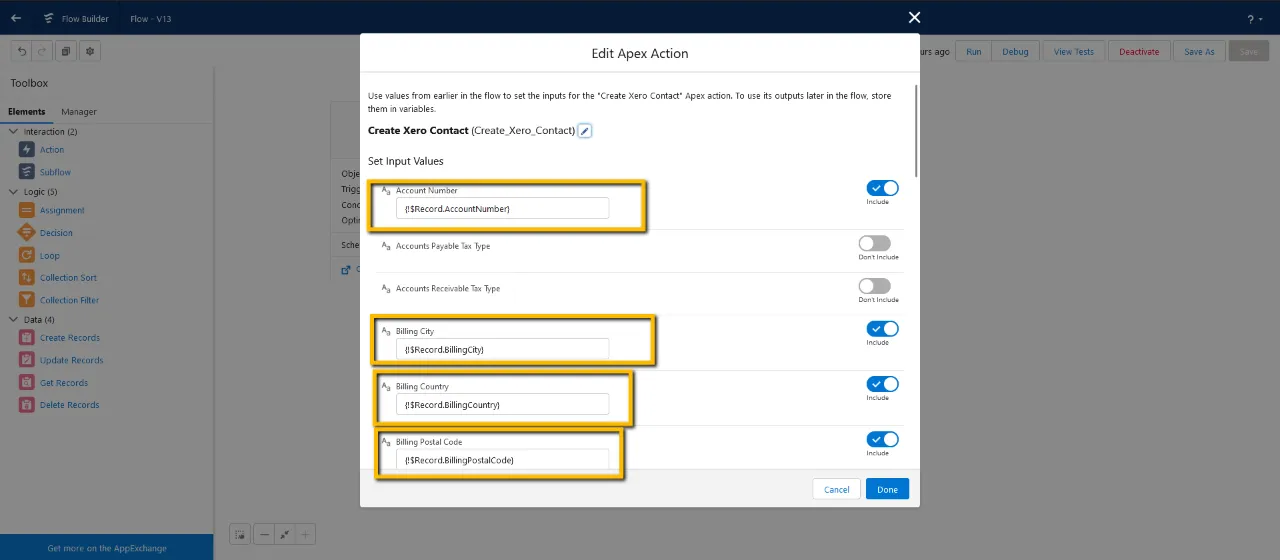Collapse the Data (4) toolbox section
The width and height of the screenshot is (1280, 560).
point(13,319)
